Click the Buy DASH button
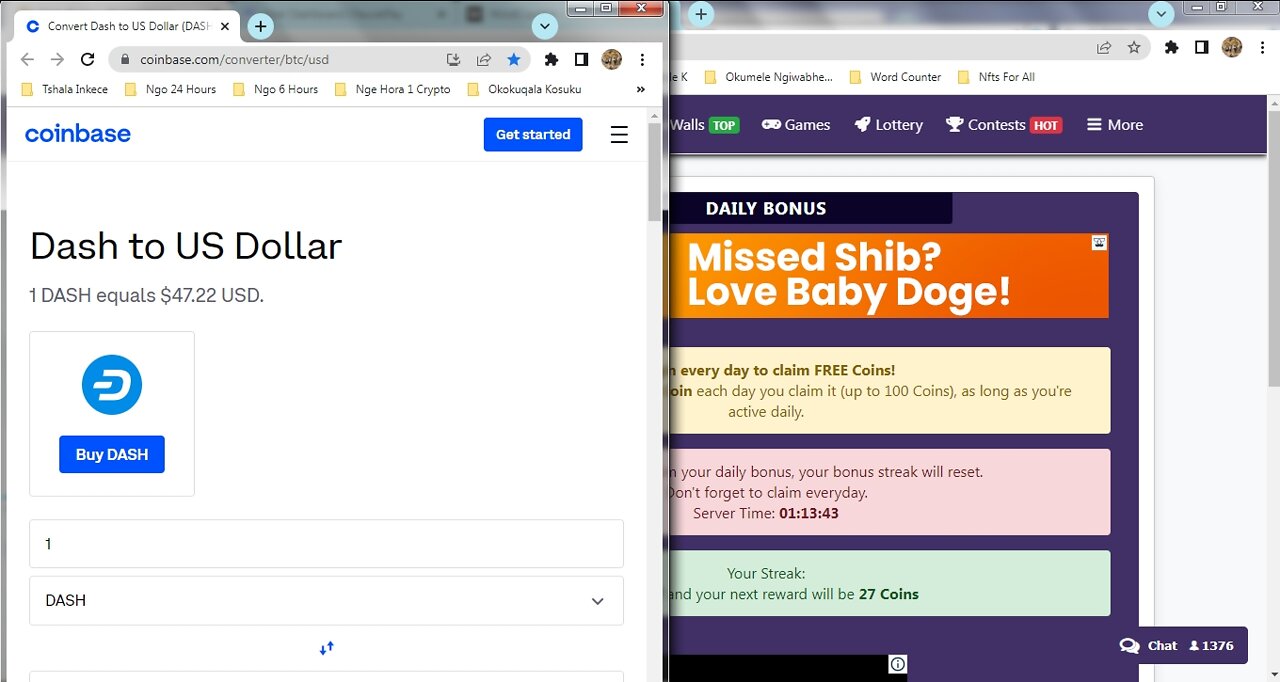Viewport: 1280px width, 682px height. tap(112, 454)
